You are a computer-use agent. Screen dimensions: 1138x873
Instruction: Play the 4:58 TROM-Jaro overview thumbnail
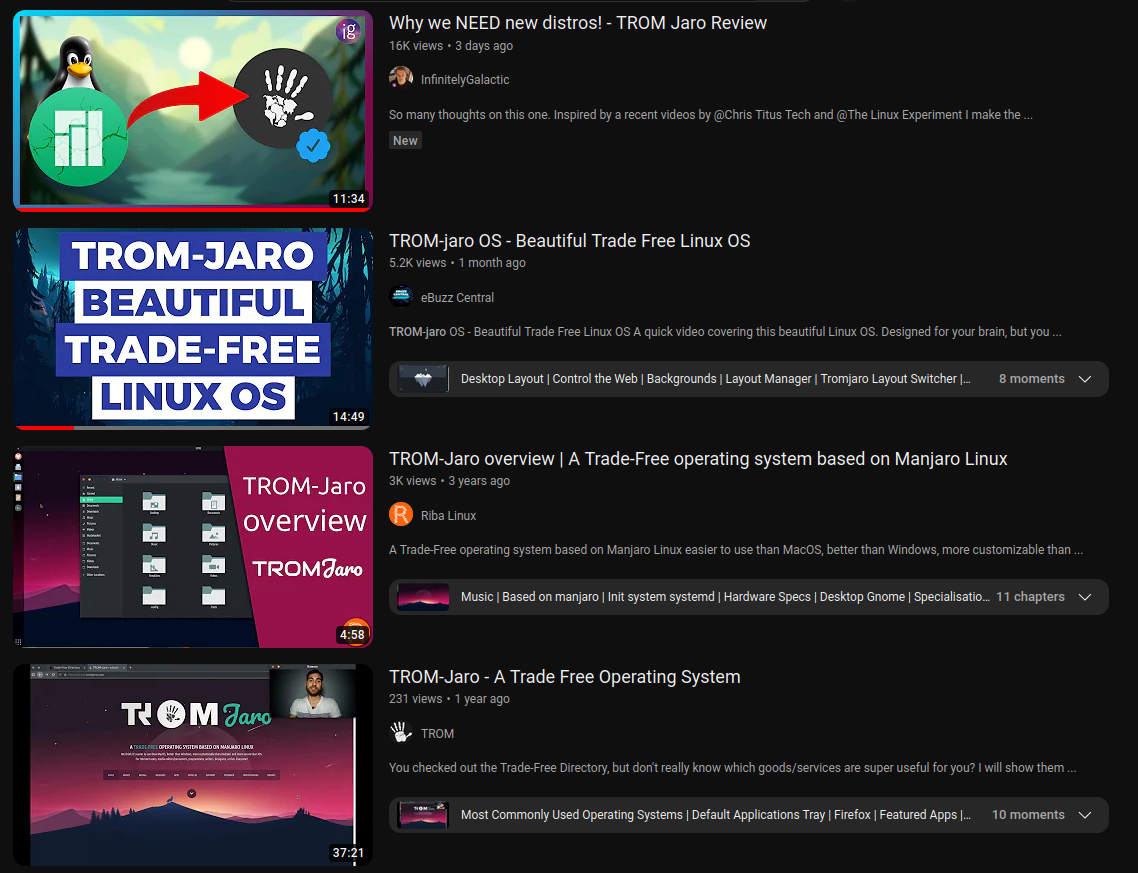point(193,546)
